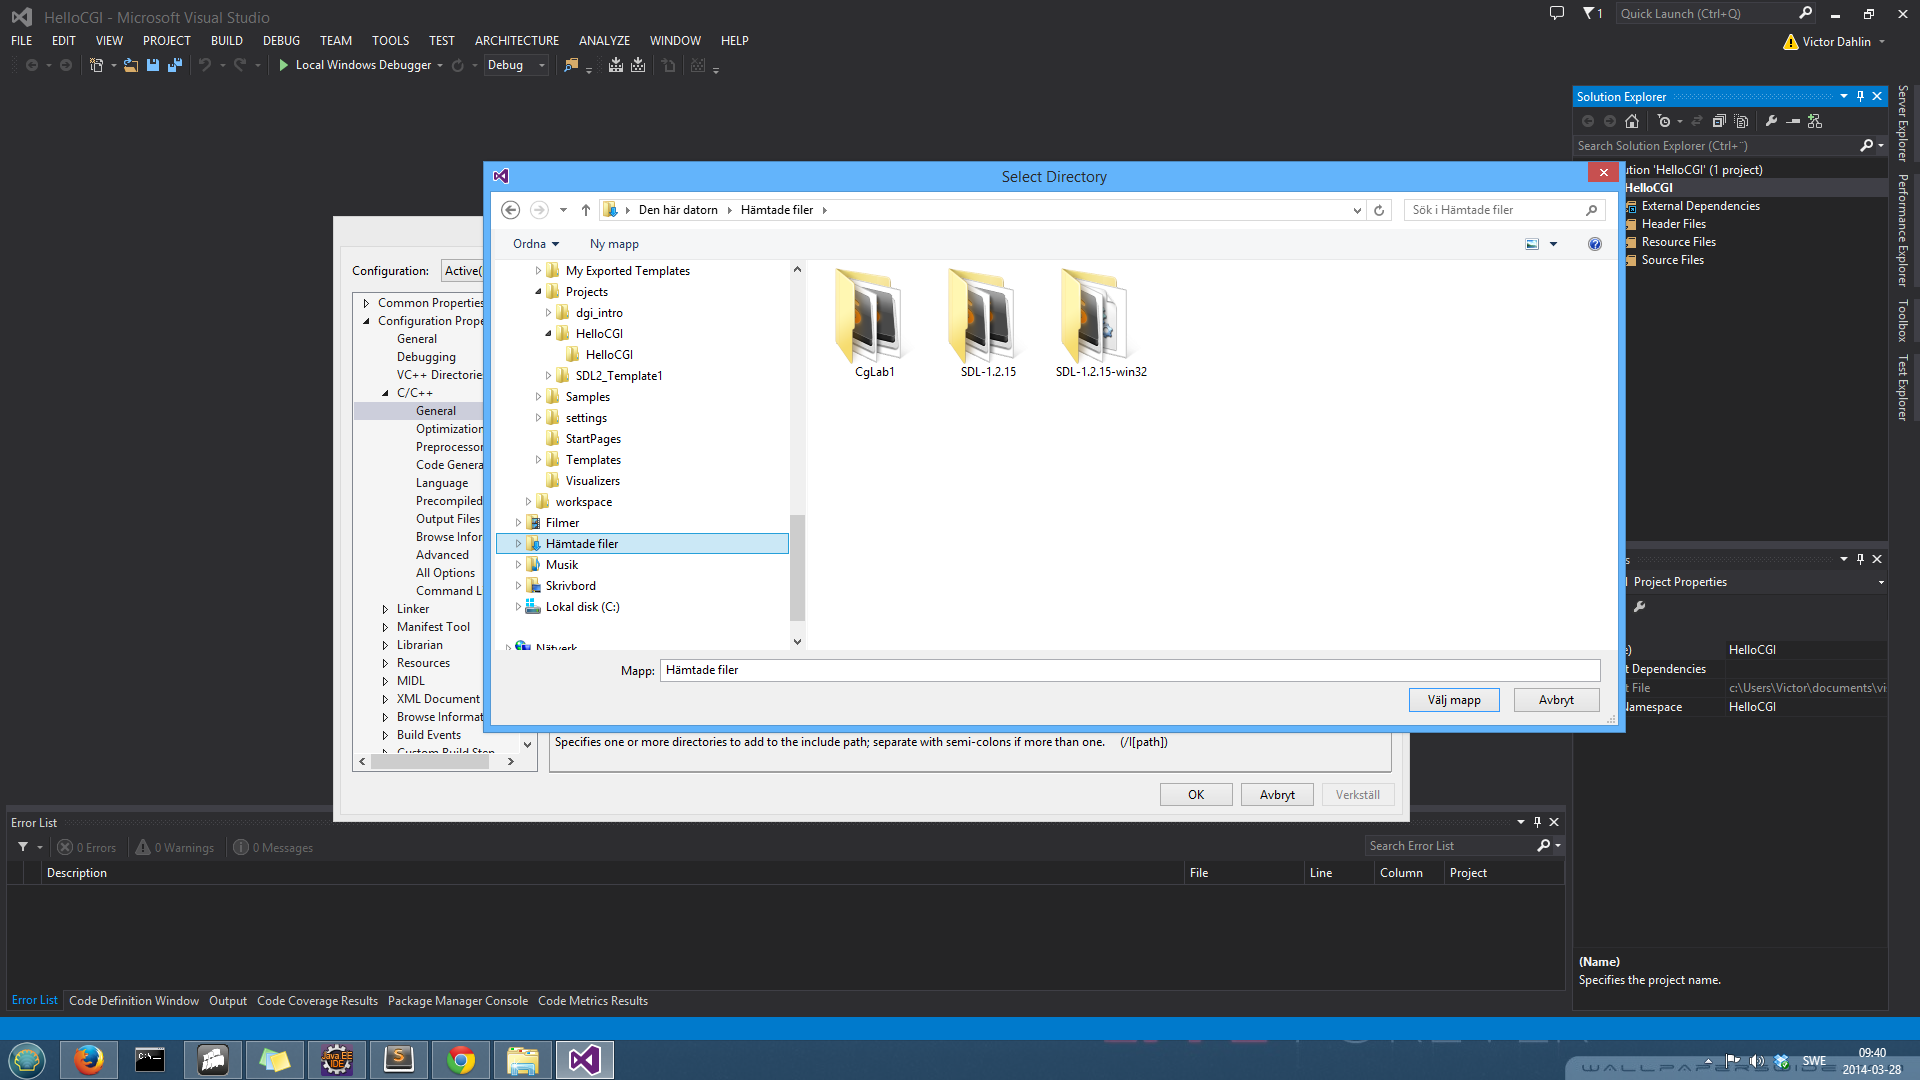Click the New Project toolbar icon
This screenshot has width=1920, height=1080.
tap(96, 65)
